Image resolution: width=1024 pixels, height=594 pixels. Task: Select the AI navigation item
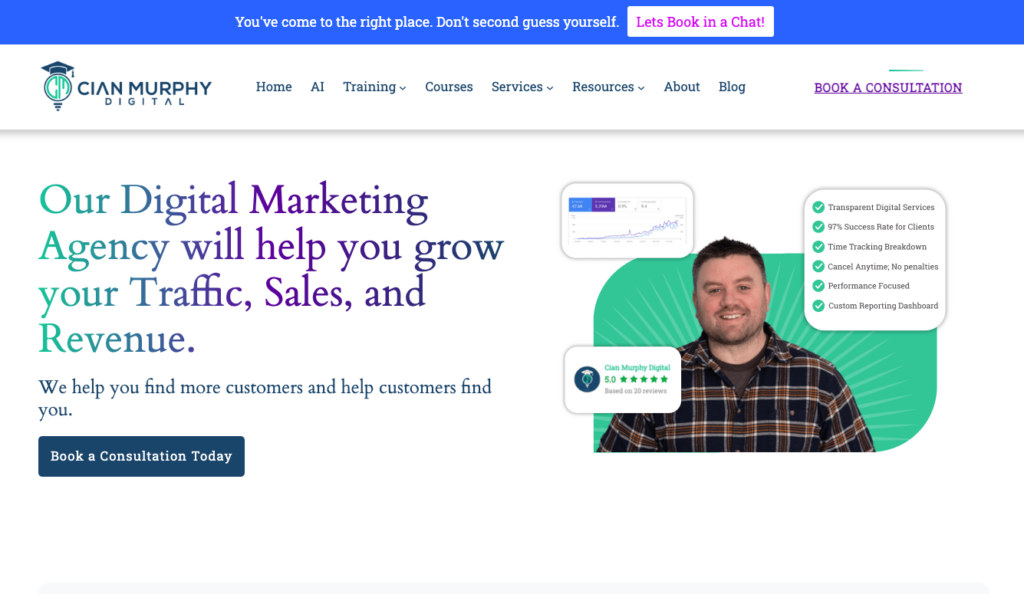[317, 87]
